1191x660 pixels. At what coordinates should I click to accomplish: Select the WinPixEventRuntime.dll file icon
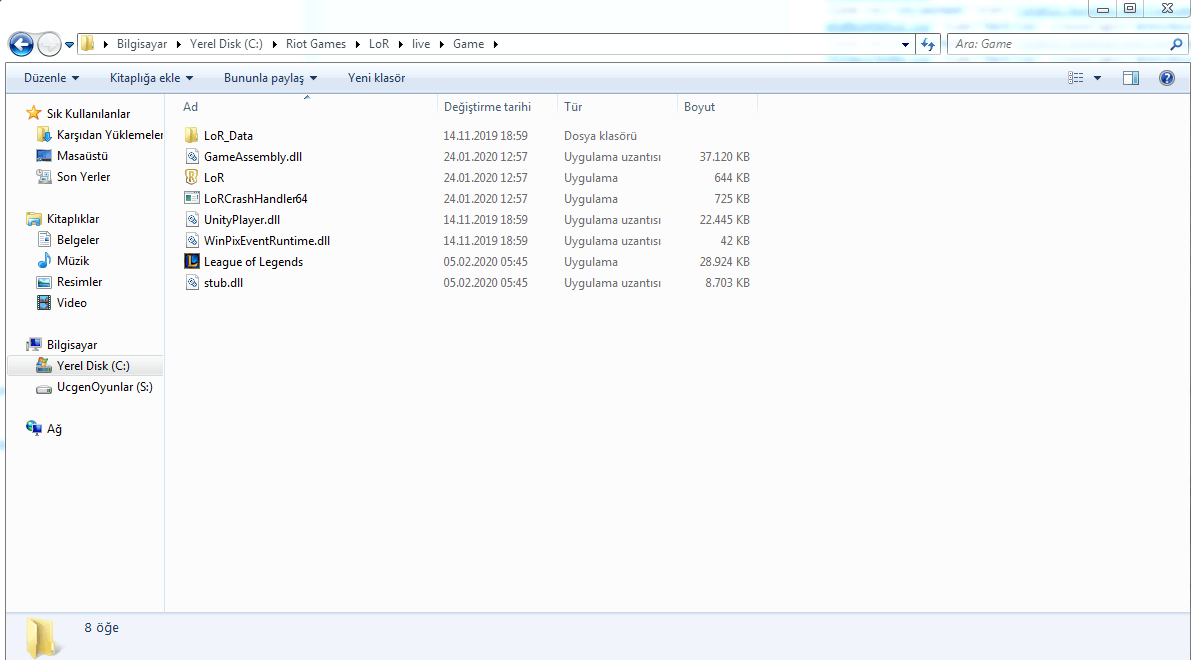coord(191,241)
